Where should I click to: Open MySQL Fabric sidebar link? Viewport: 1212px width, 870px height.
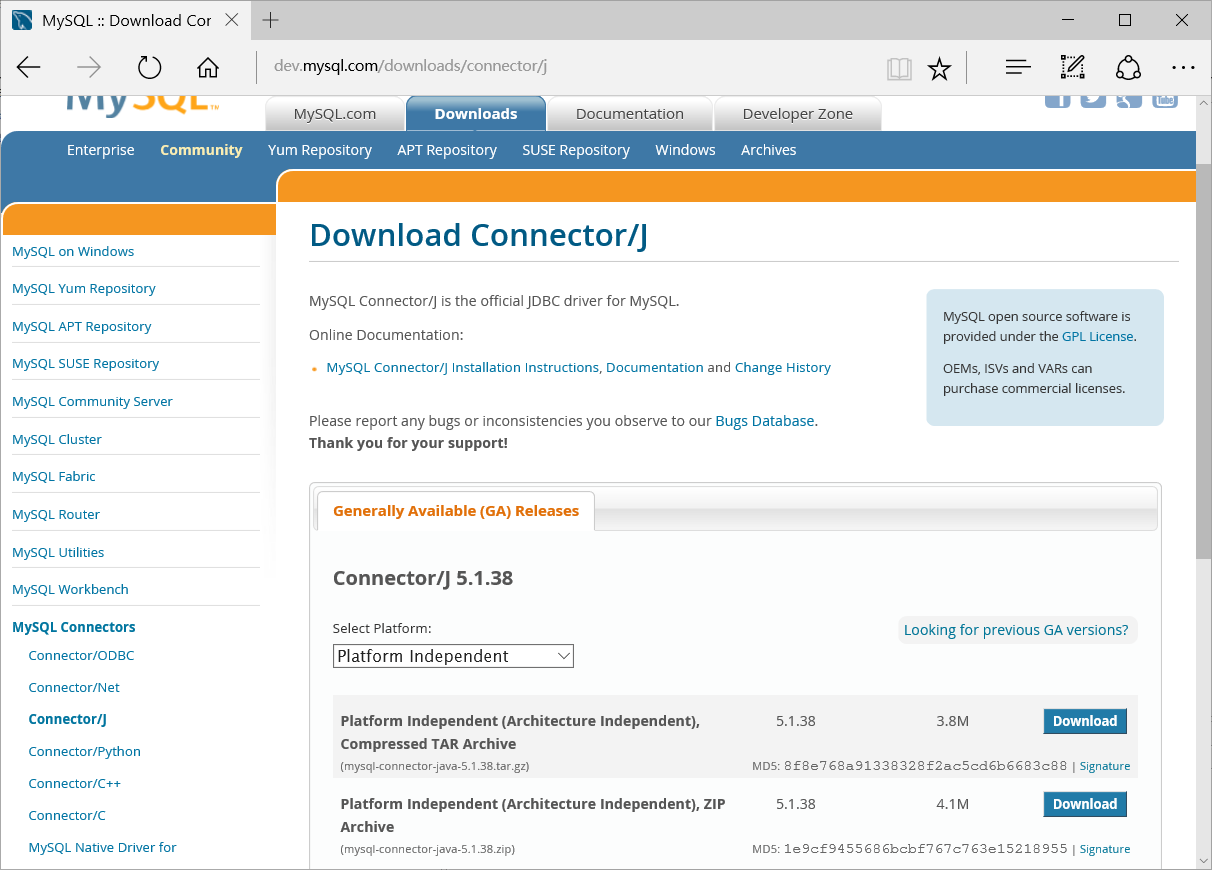[54, 476]
